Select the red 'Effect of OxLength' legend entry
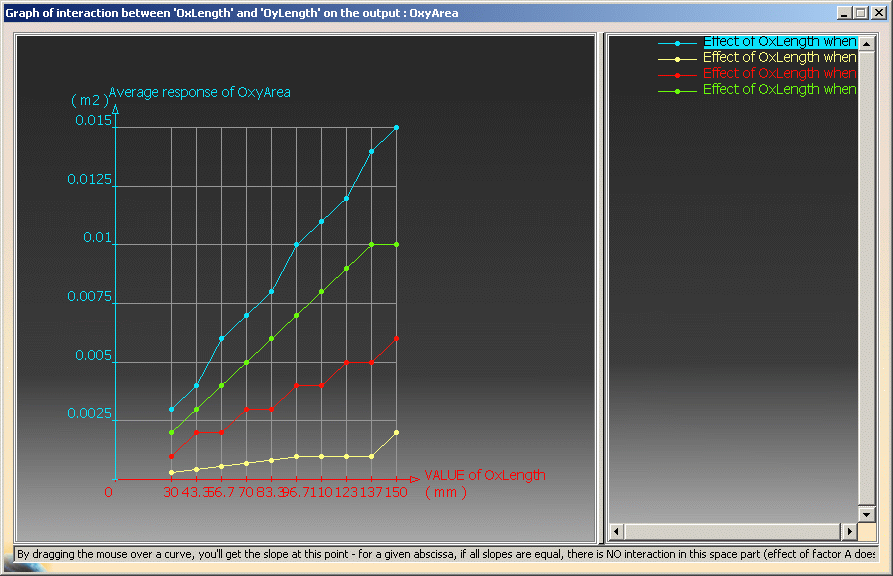Image resolution: width=893 pixels, height=576 pixels. coord(779,74)
